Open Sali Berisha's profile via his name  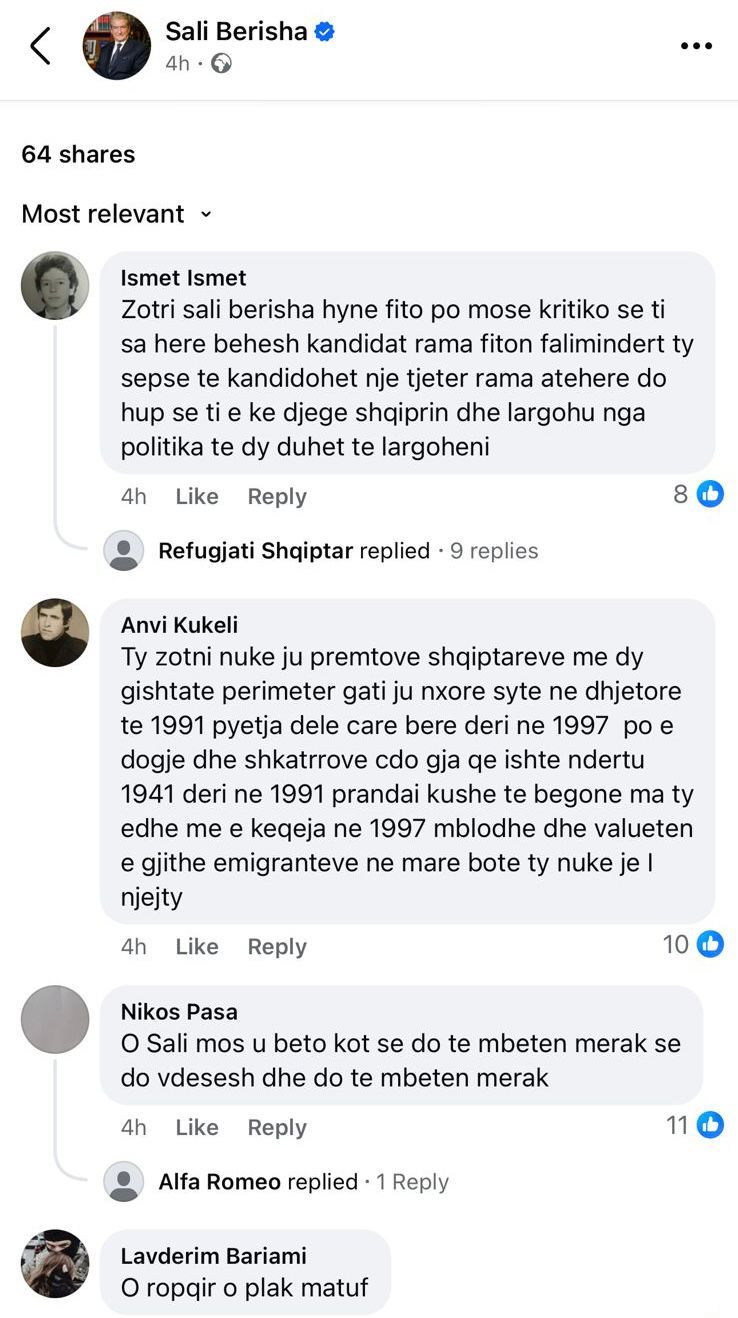pyautogui.click(x=240, y=30)
